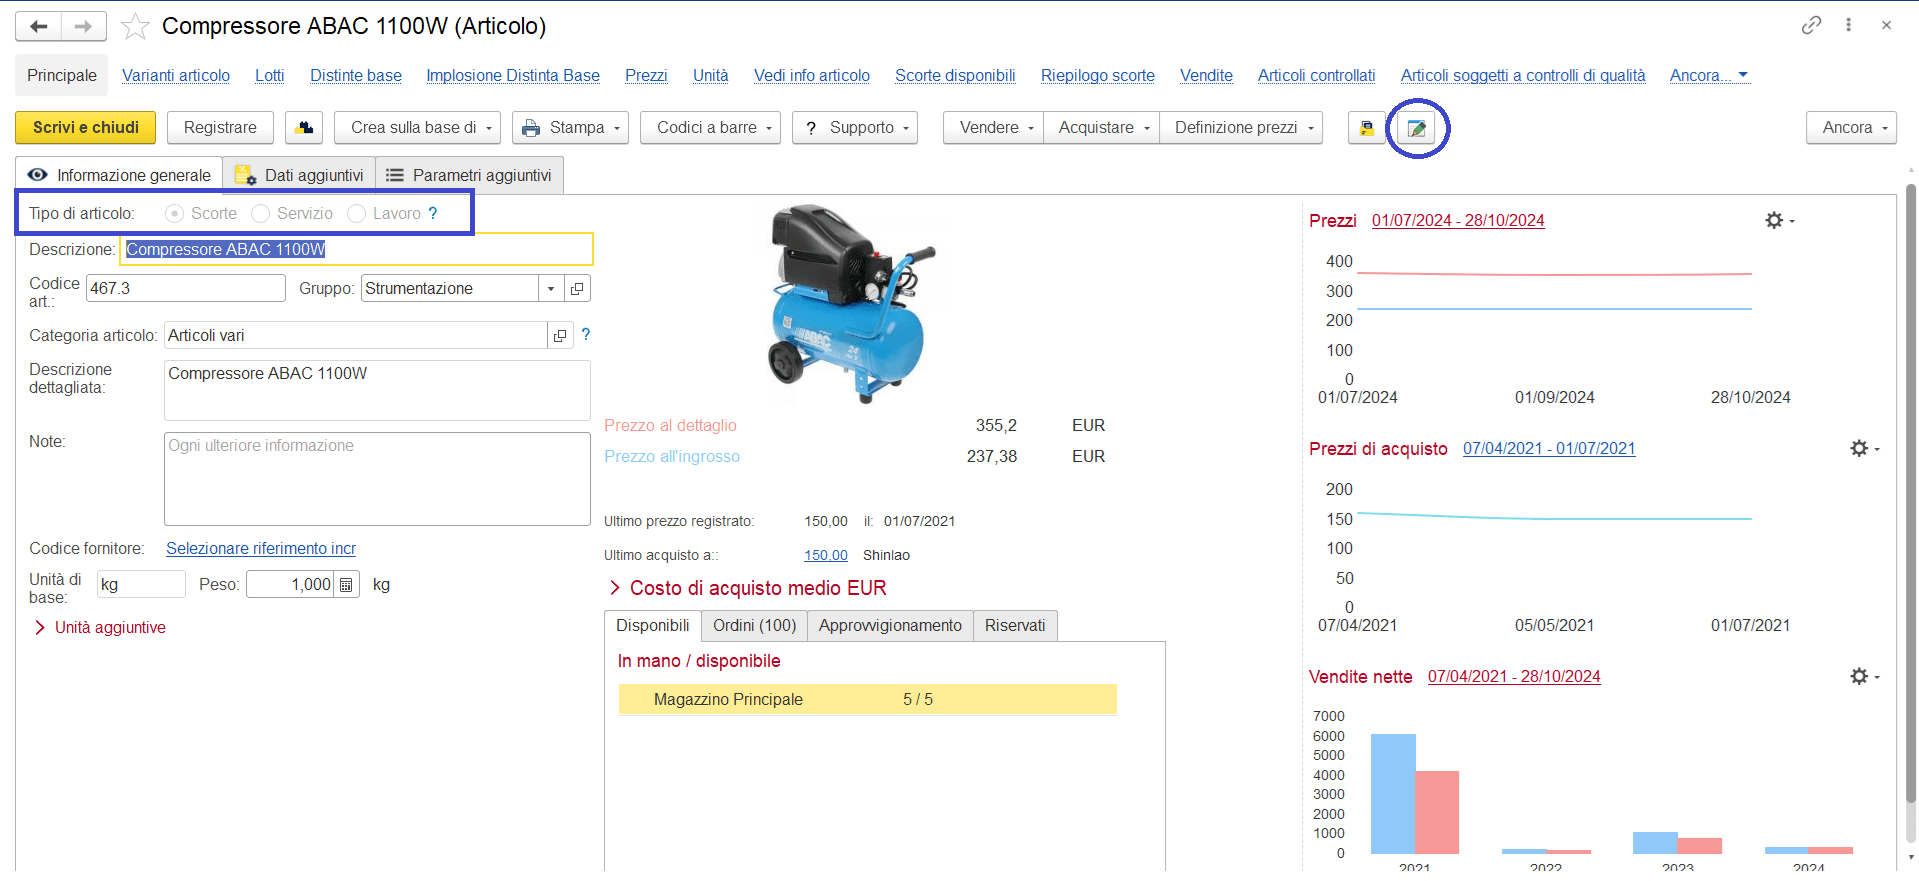Select the Scorte article type radio
This screenshot has height=881, width=1919.
174,213
